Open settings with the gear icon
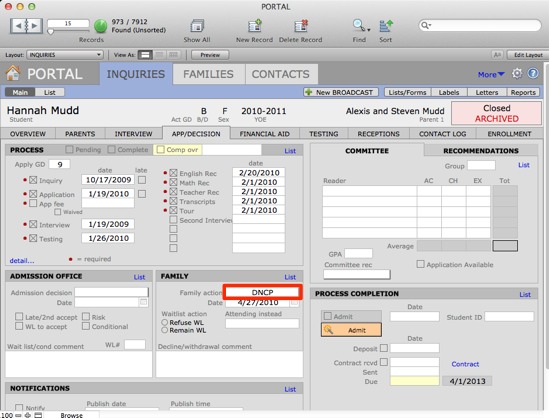Image resolution: width=549 pixels, height=418 pixels. [517, 74]
